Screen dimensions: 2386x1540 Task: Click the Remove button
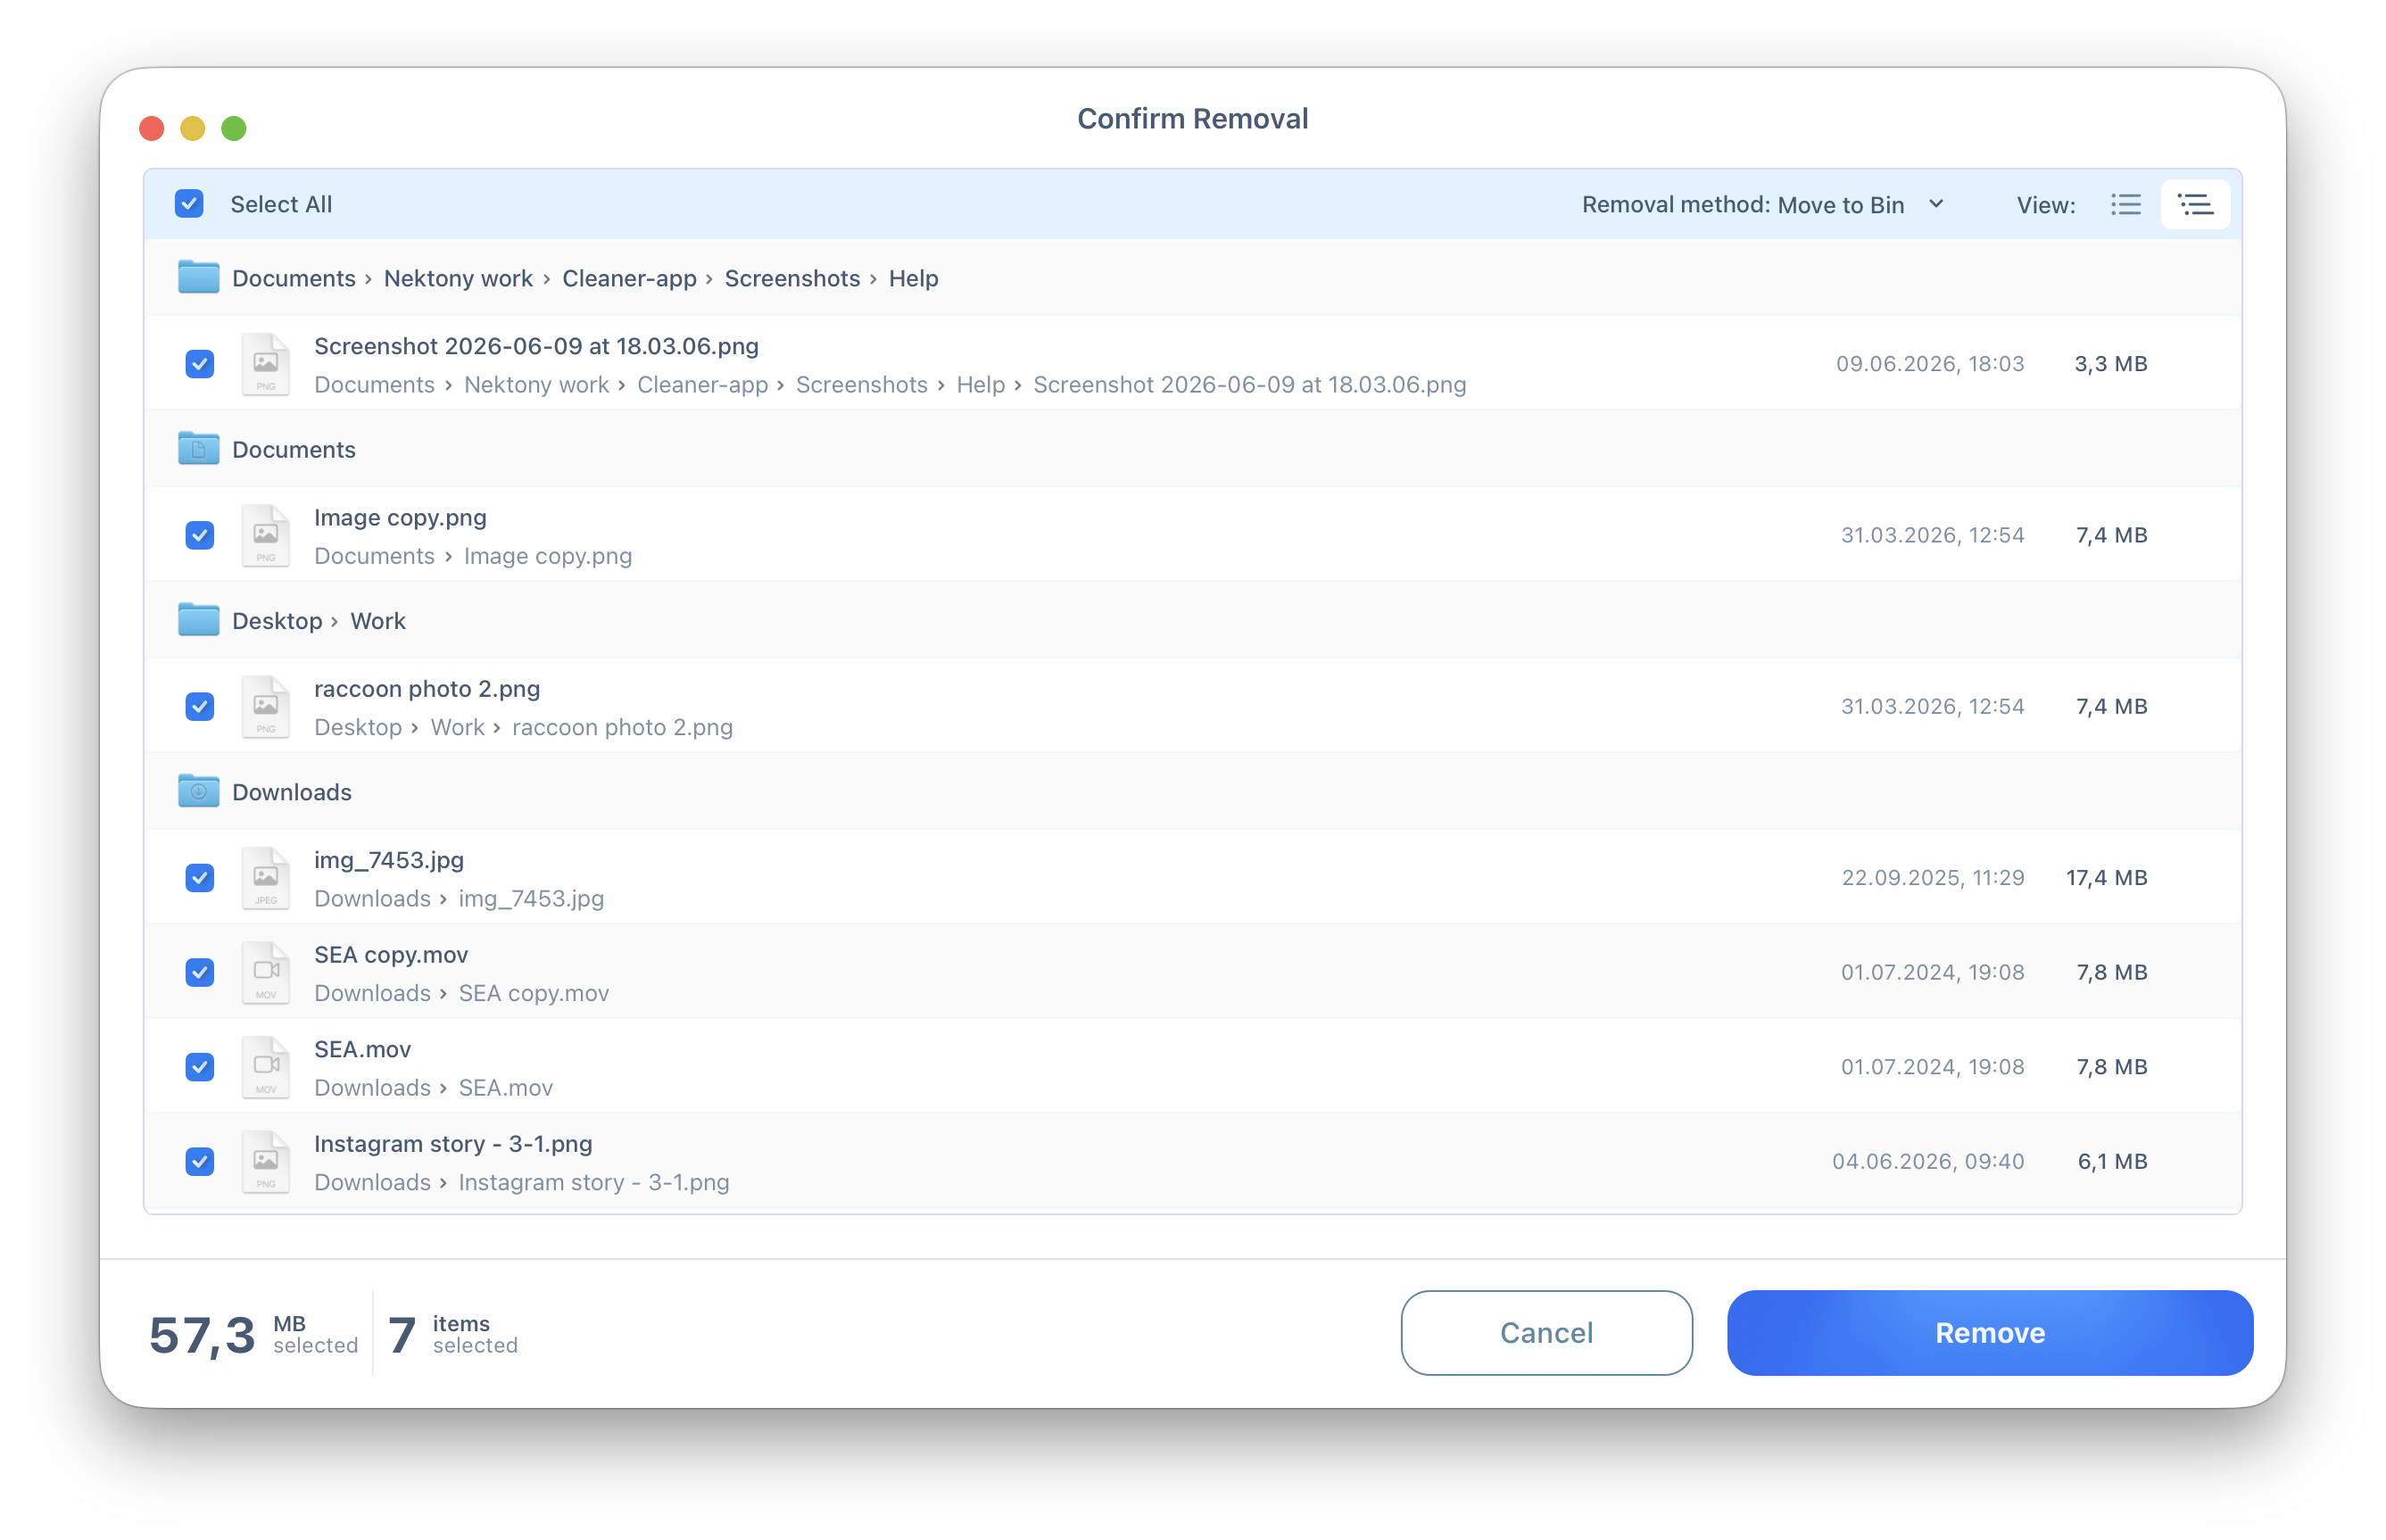coord(1989,1332)
